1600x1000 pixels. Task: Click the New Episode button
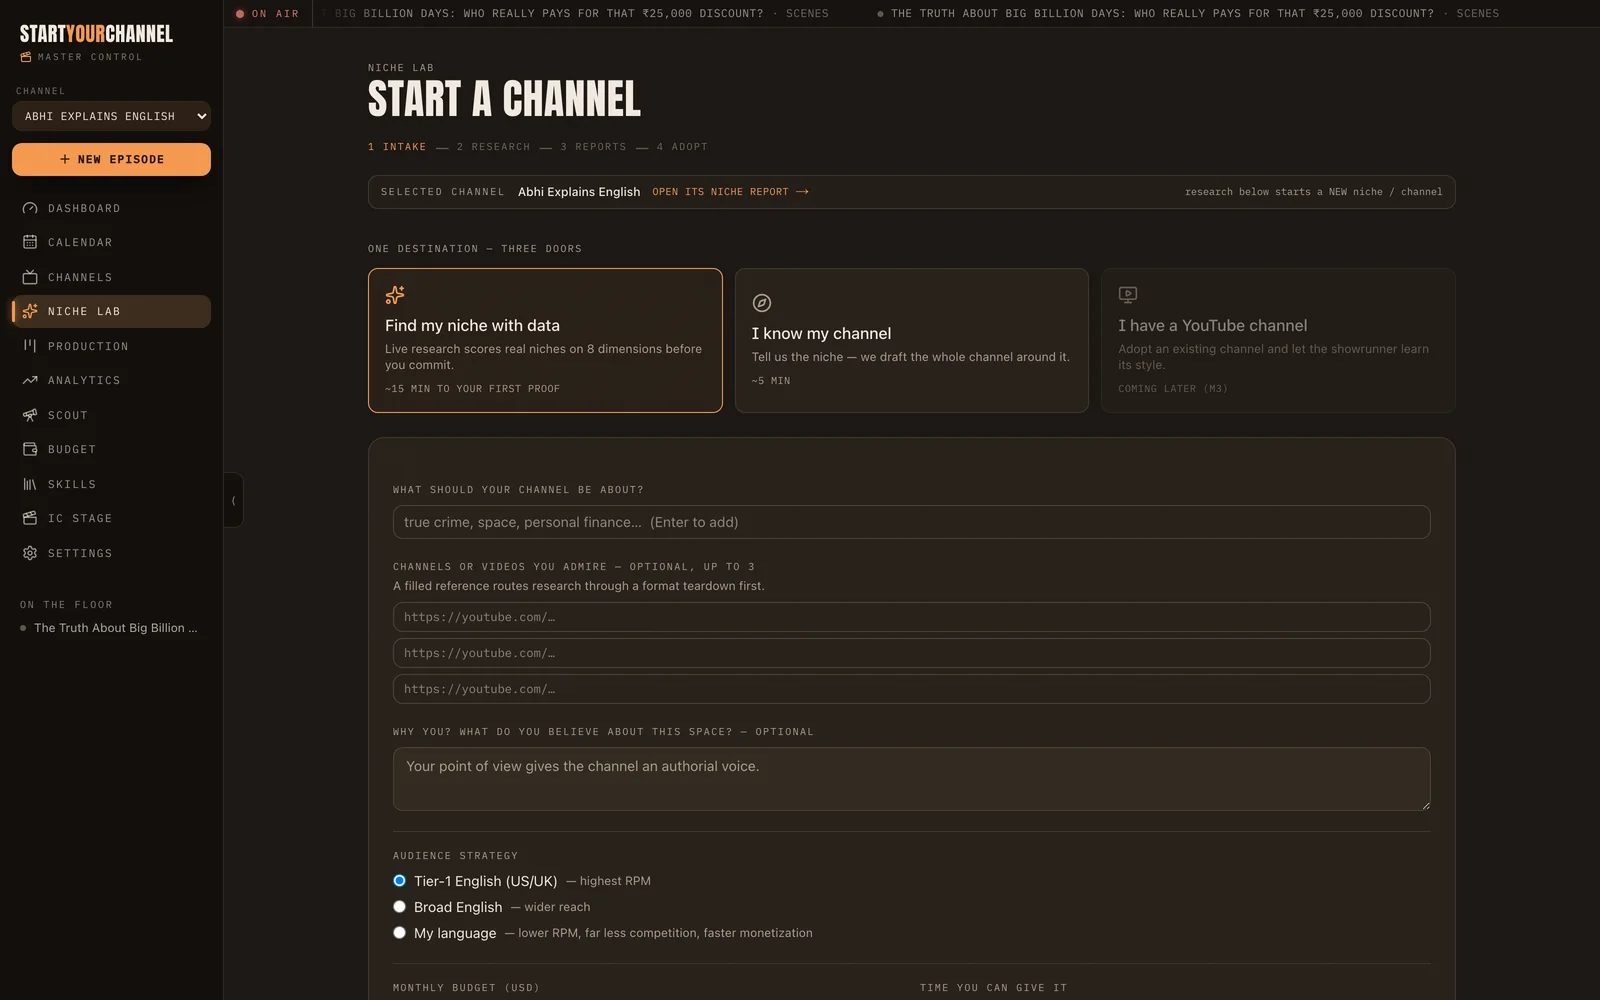point(111,159)
